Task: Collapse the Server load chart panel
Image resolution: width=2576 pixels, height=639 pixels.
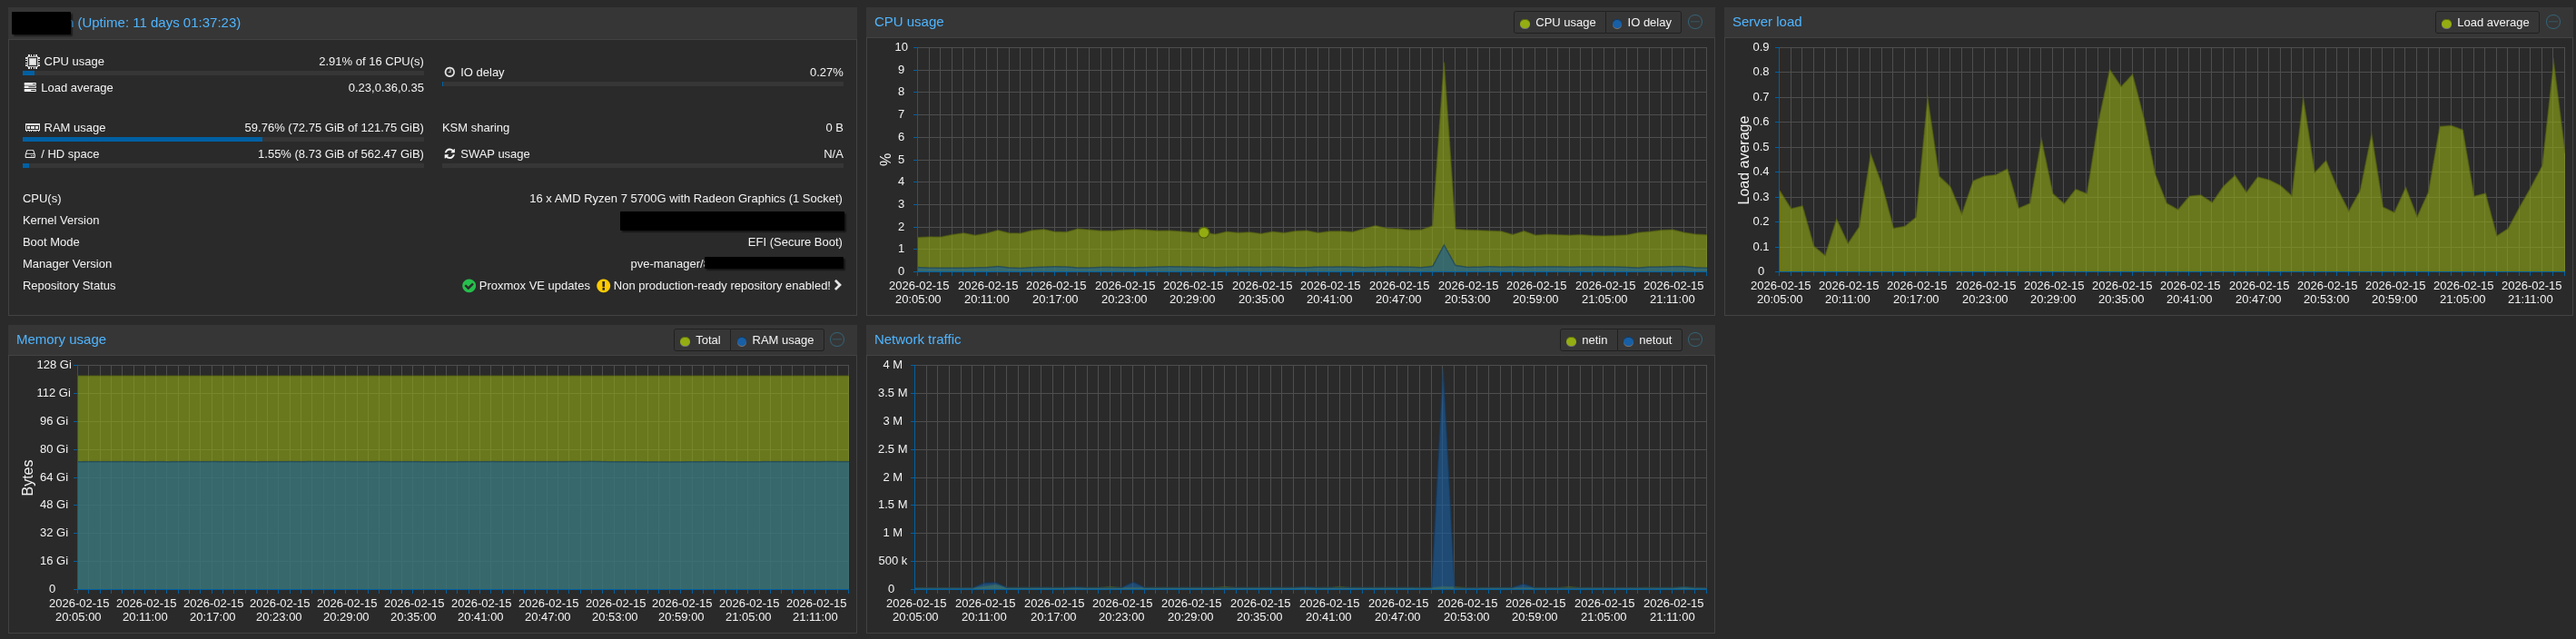Action: click(x=2553, y=22)
